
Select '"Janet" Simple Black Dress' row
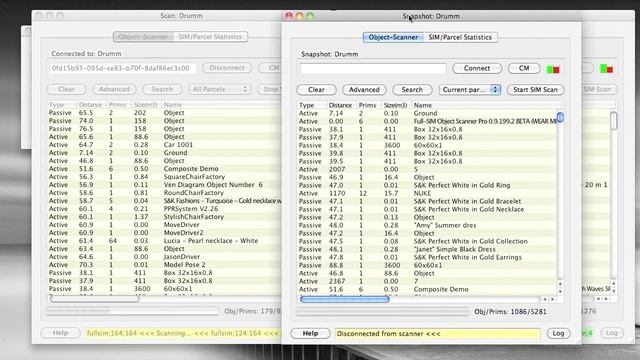point(427,249)
